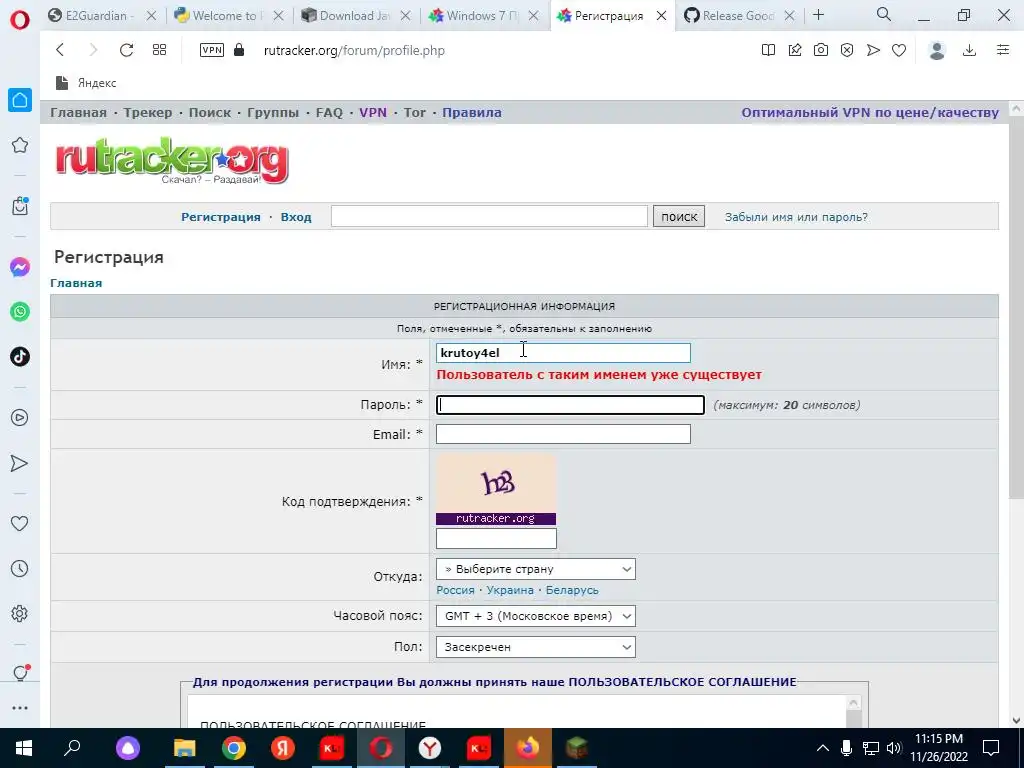Open FAQ in the site menu
The height and width of the screenshot is (768, 1024).
pyautogui.click(x=329, y=112)
